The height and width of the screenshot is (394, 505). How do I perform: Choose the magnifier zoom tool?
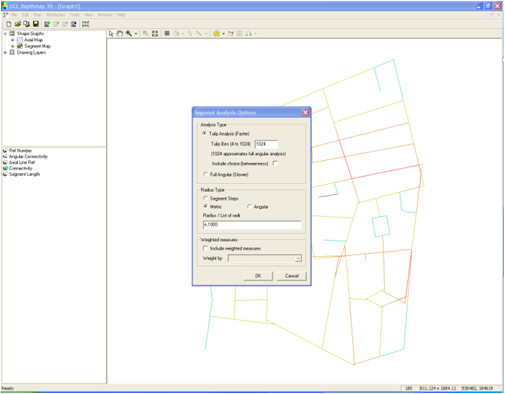tap(129, 34)
